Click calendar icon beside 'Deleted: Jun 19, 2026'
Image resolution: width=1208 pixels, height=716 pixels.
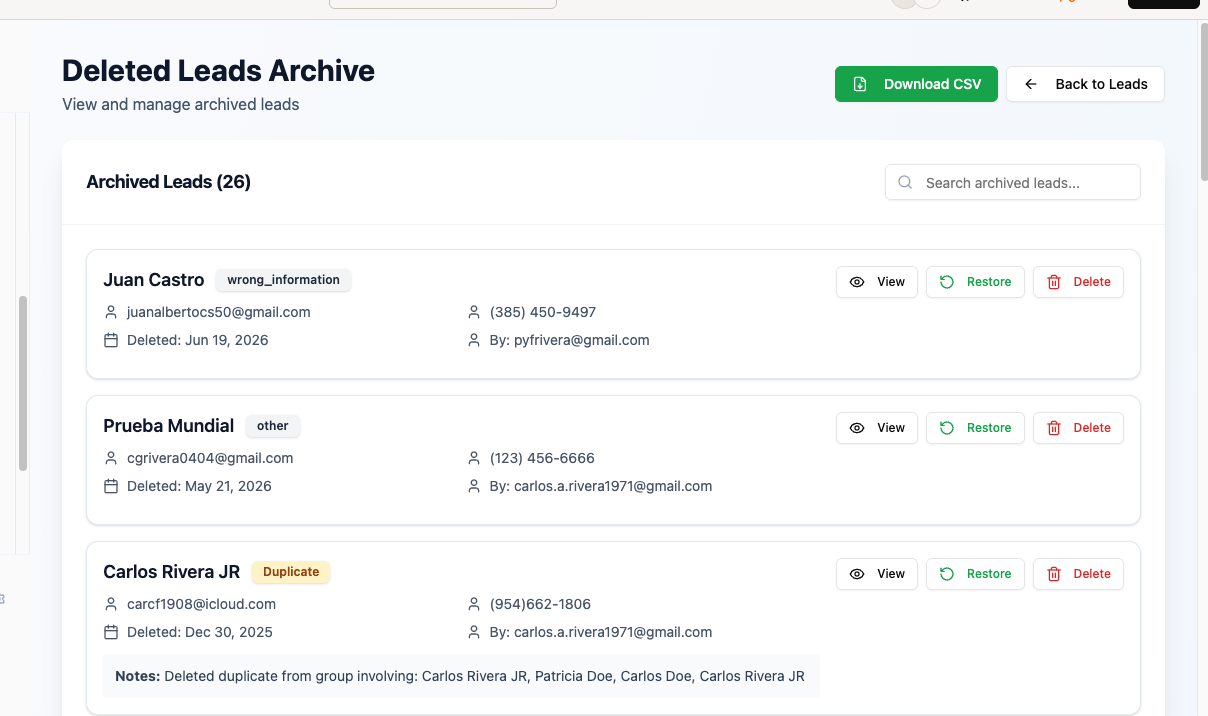(x=111, y=340)
